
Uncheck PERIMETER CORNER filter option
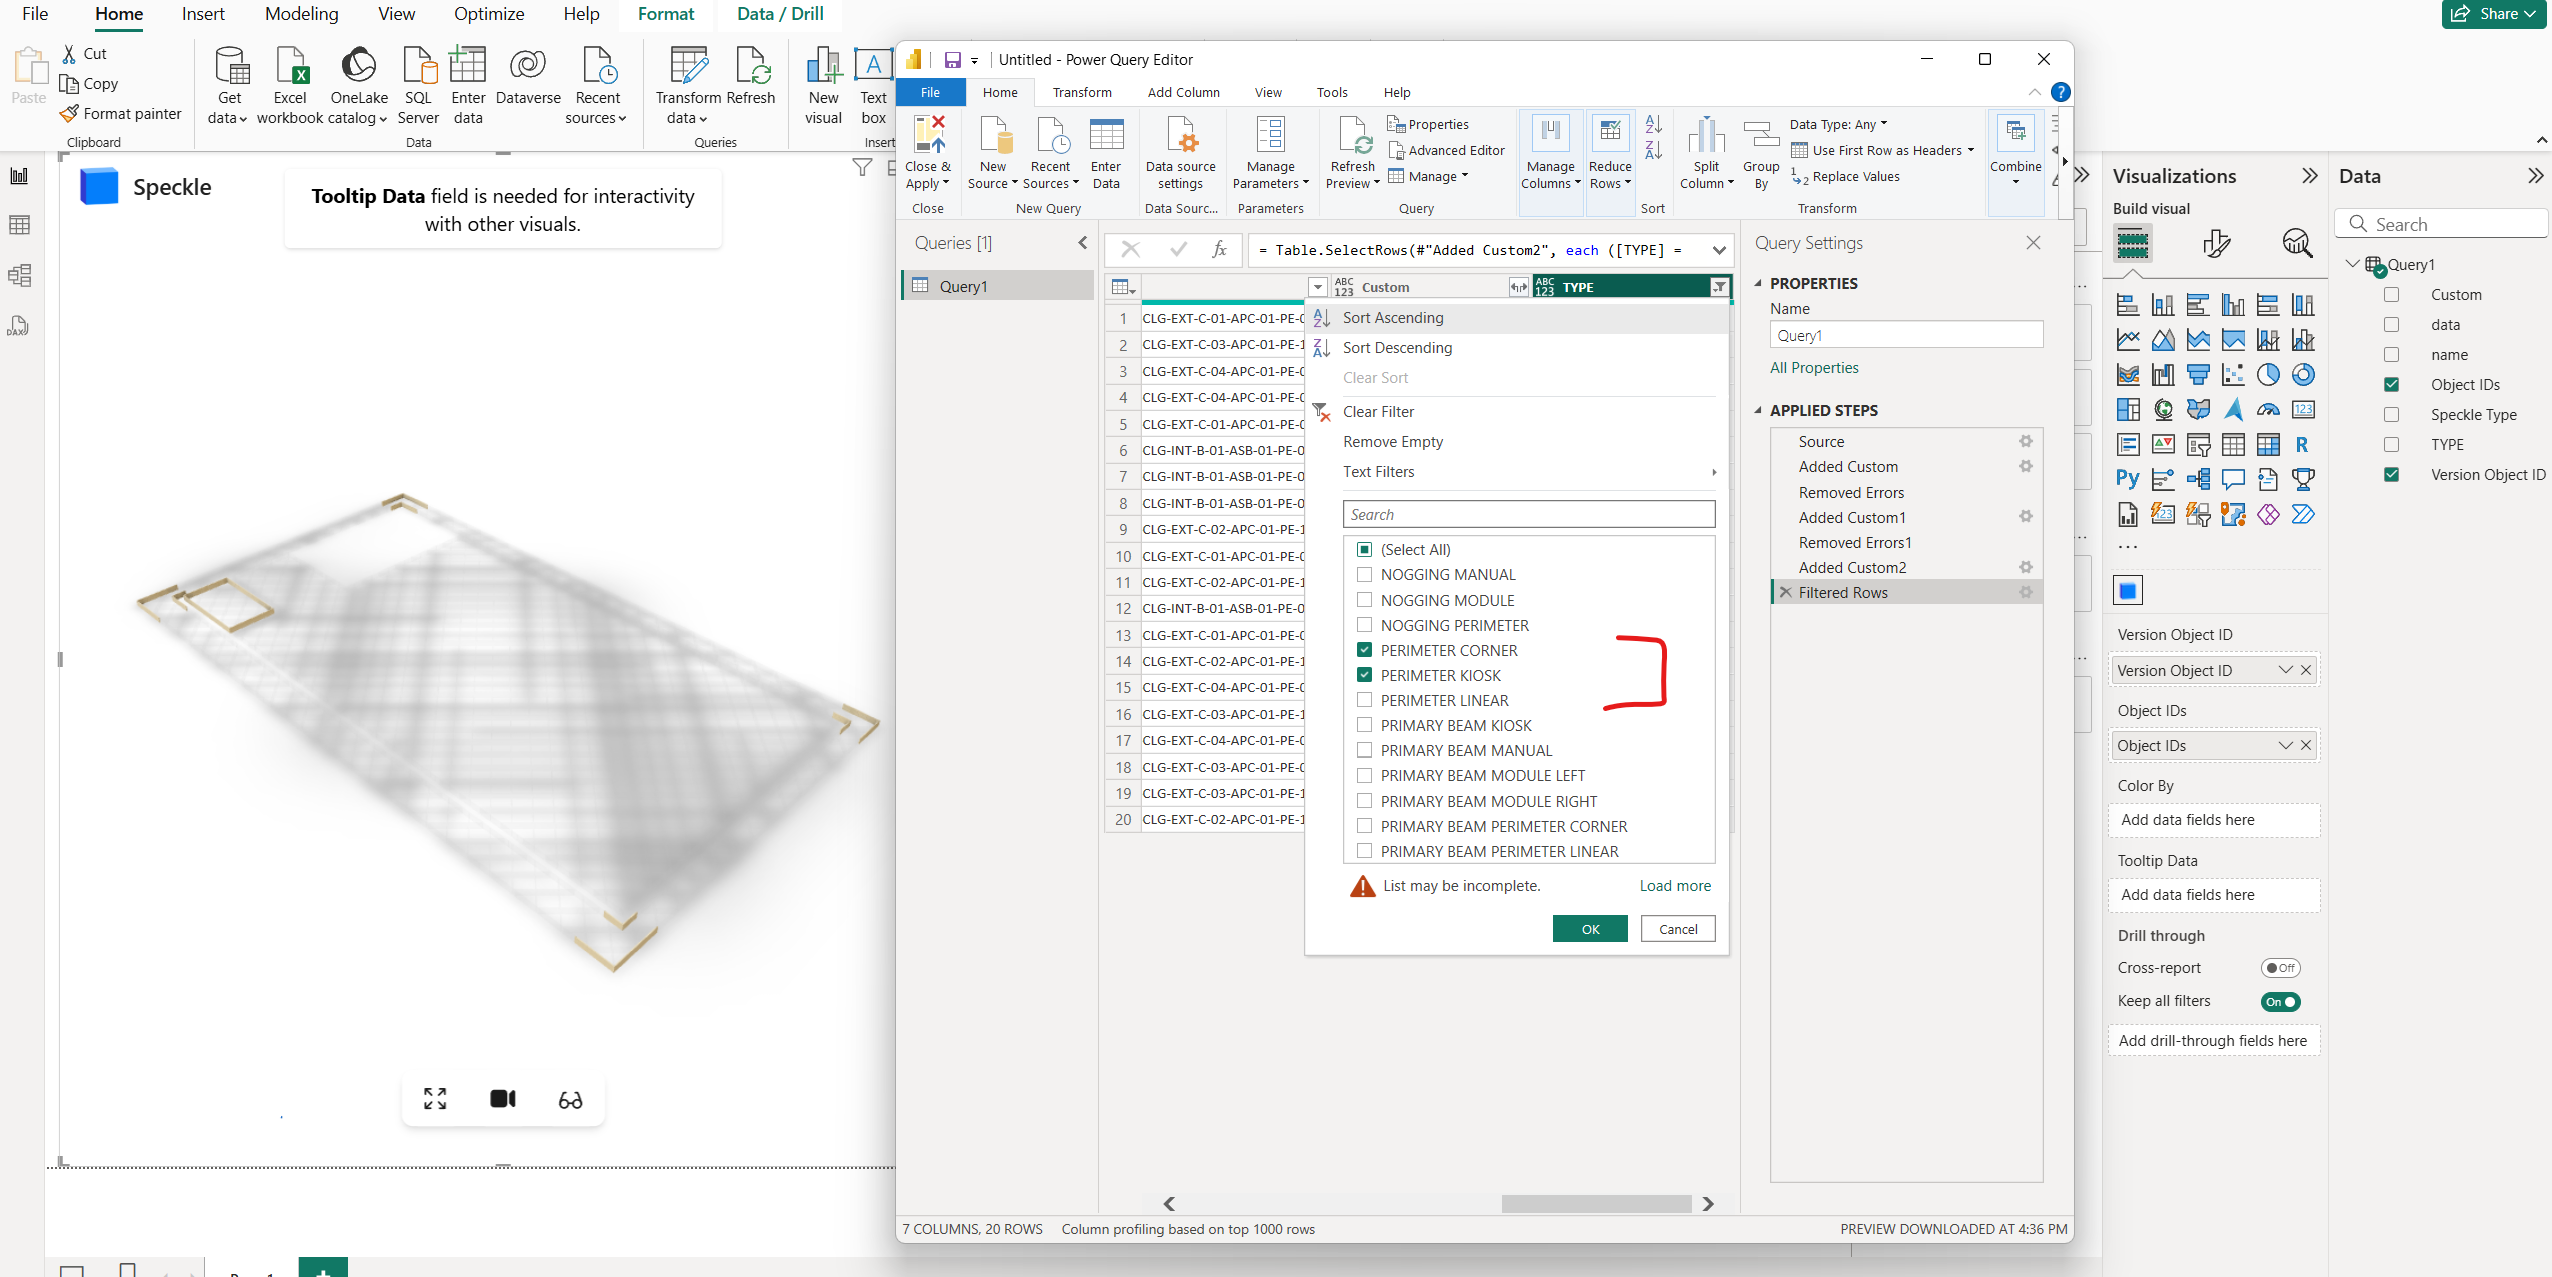click(x=1364, y=650)
